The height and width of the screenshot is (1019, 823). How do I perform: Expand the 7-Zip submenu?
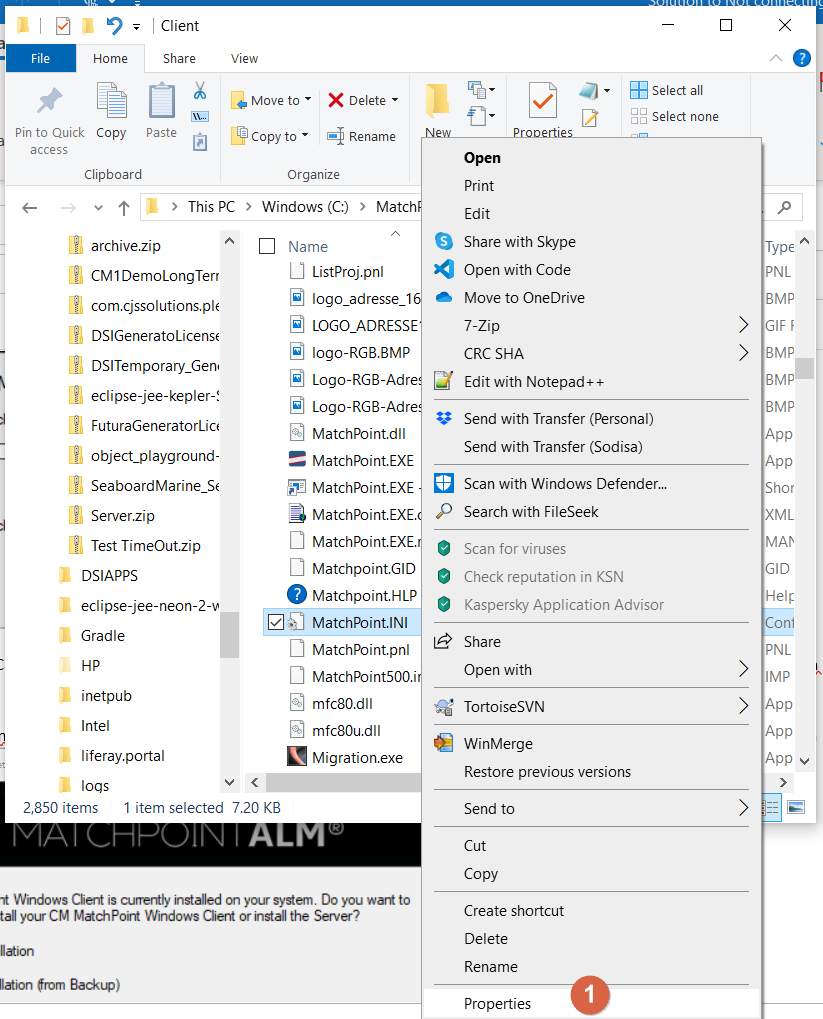point(743,325)
